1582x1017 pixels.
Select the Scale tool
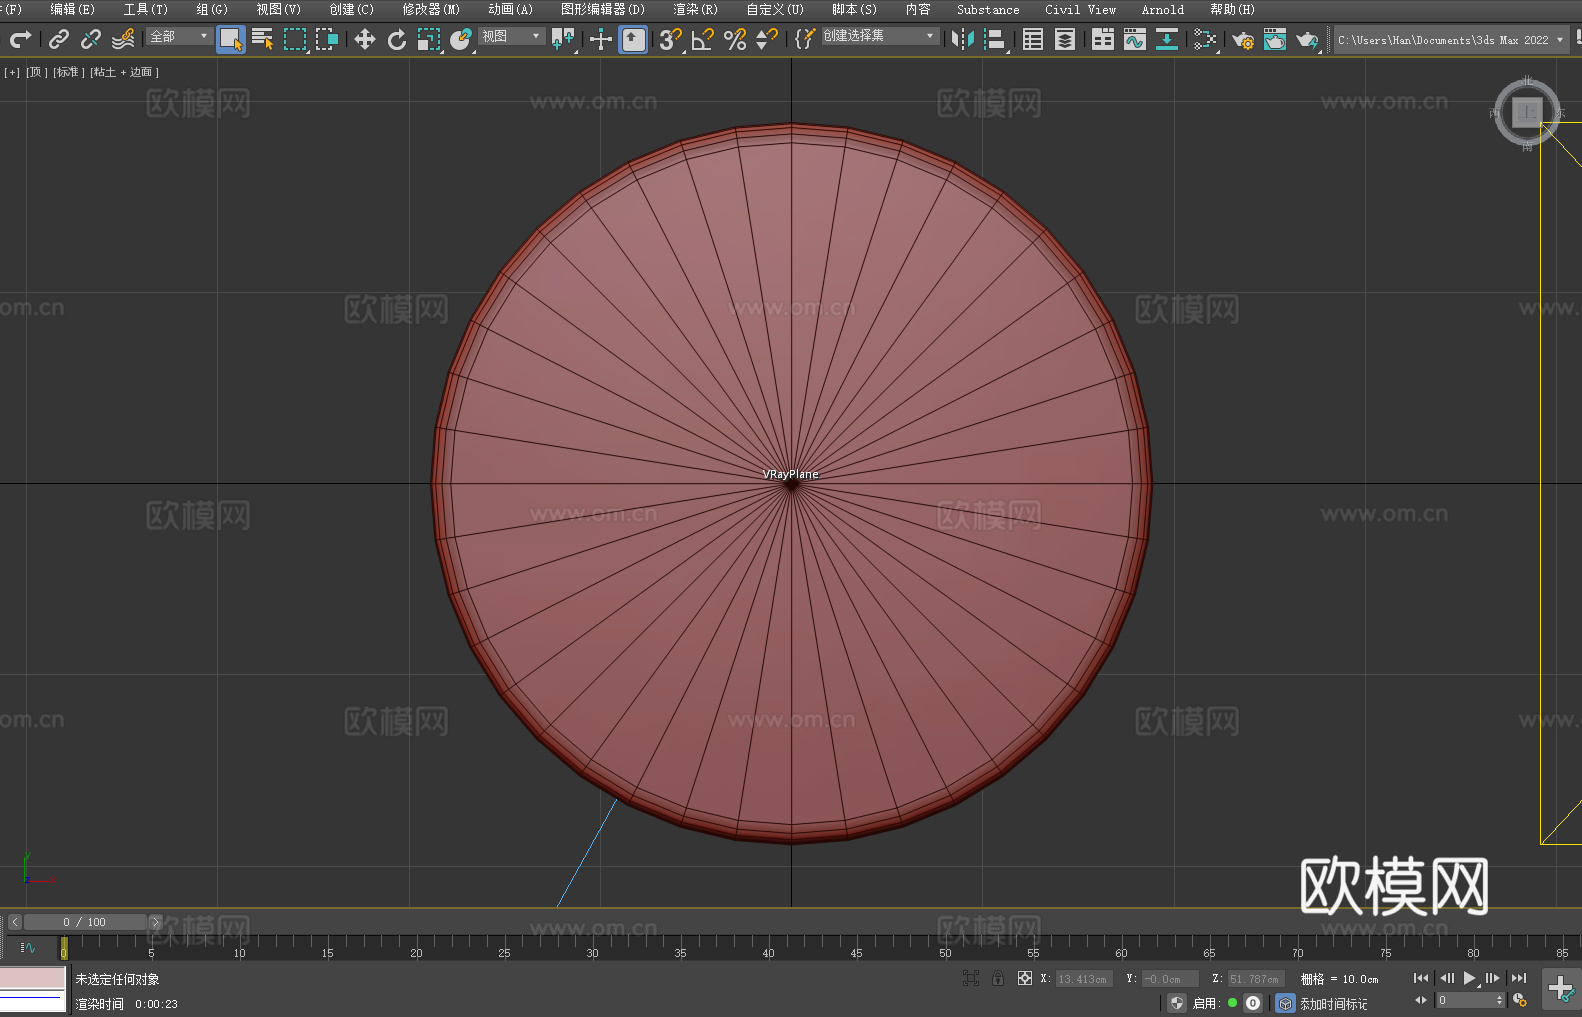tap(429, 39)
